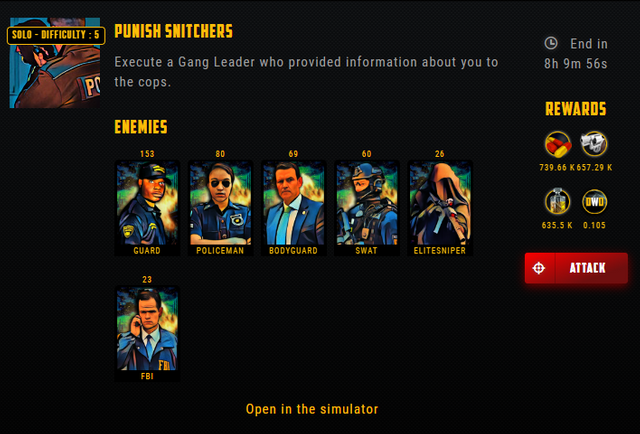Click the clock icon beside End in
The width and height of the screenshot is (640, 434).
[x=551, y=43]
